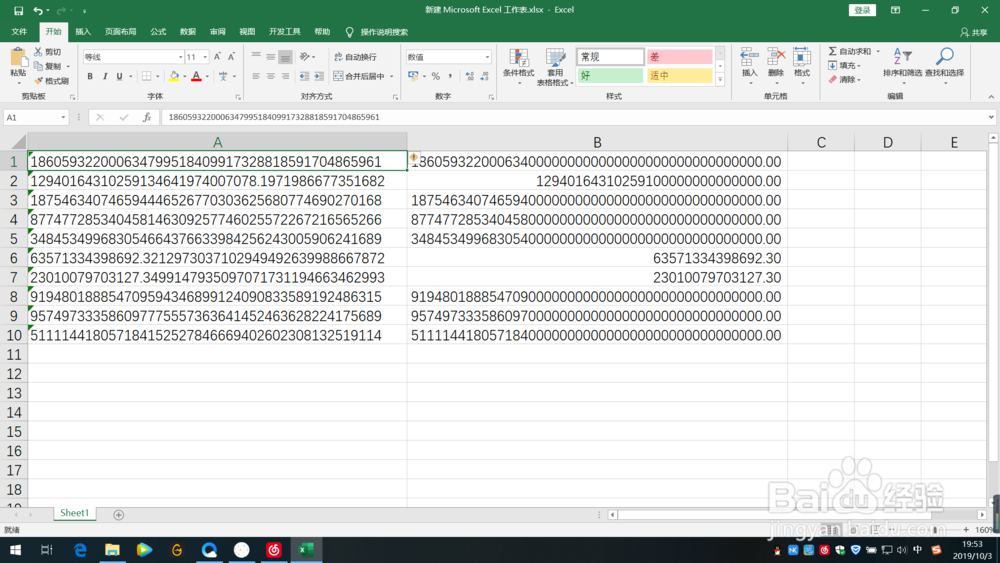Expand the cell styles gallery
Viewport: 1000px width, 563px height.
point(720,80)
